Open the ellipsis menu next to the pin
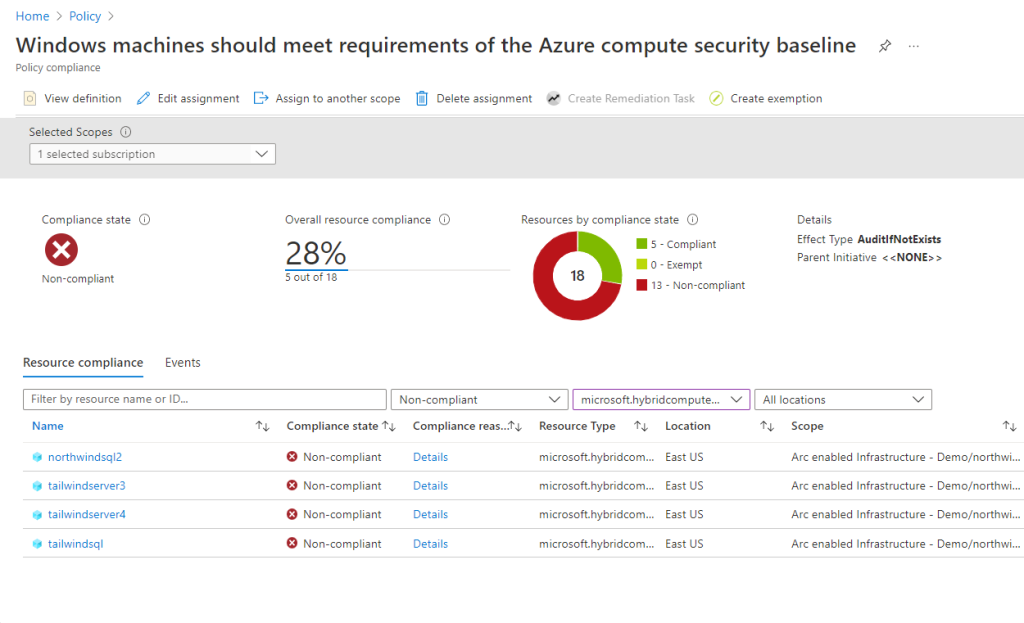1024x623 pixels. [912, 45]
